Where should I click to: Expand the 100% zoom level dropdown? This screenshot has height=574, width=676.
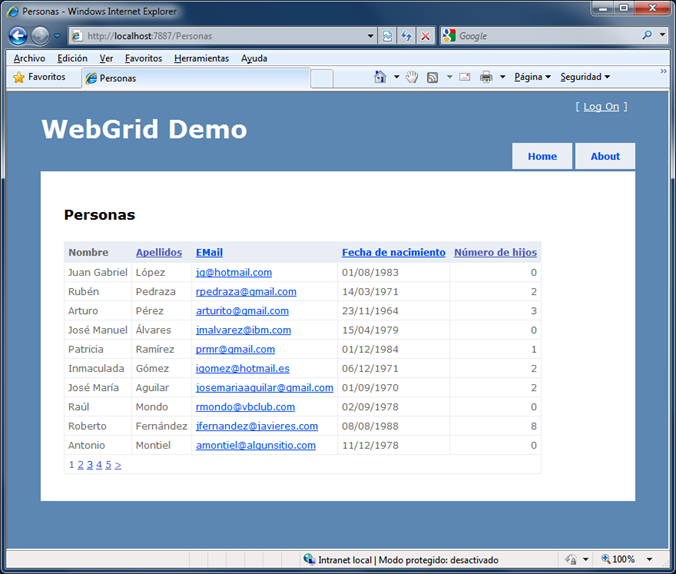(650, 560)
